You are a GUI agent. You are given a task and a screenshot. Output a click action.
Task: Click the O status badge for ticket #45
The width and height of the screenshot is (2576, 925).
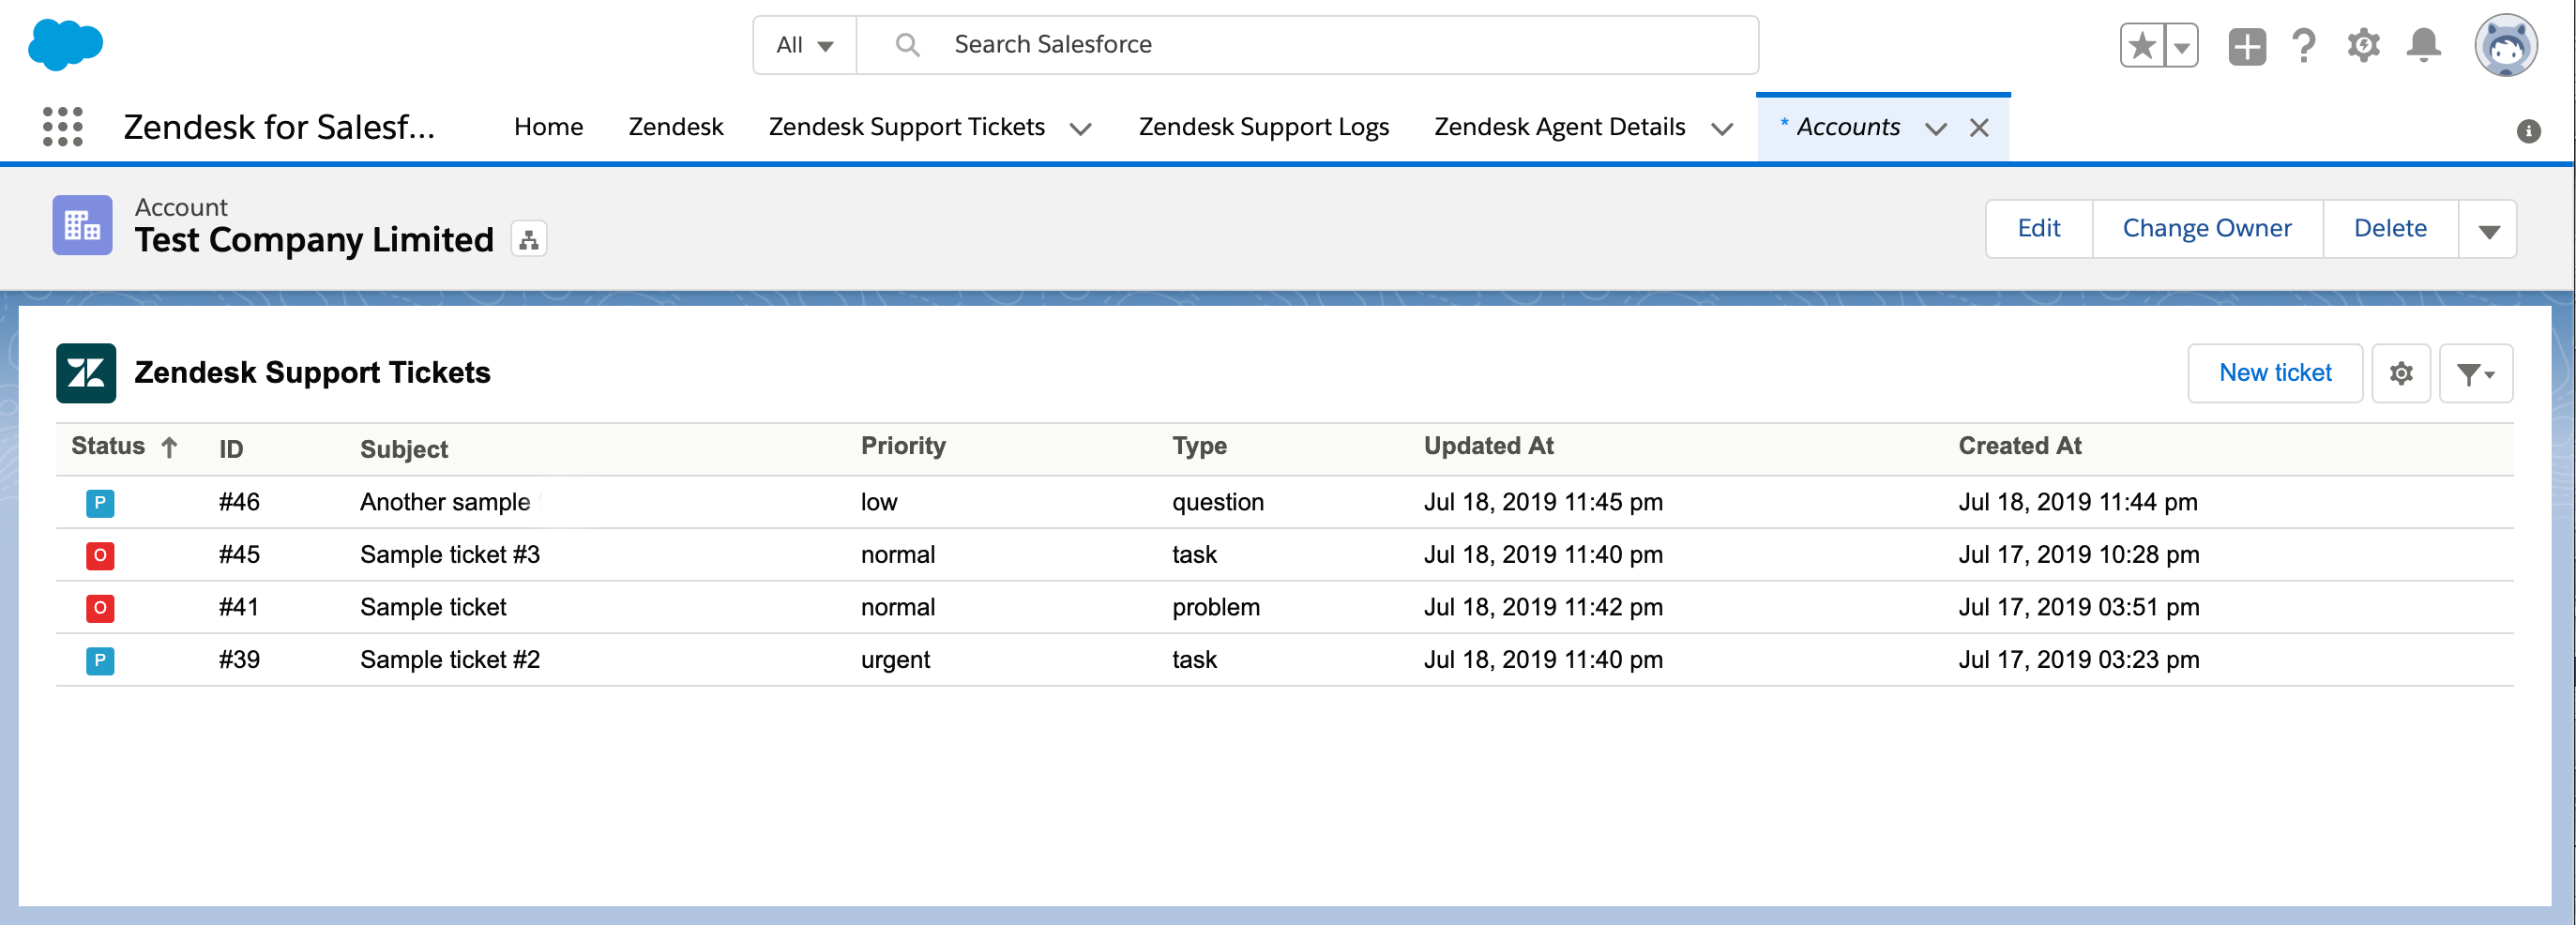pyautogui.click(x=100, y=555)
